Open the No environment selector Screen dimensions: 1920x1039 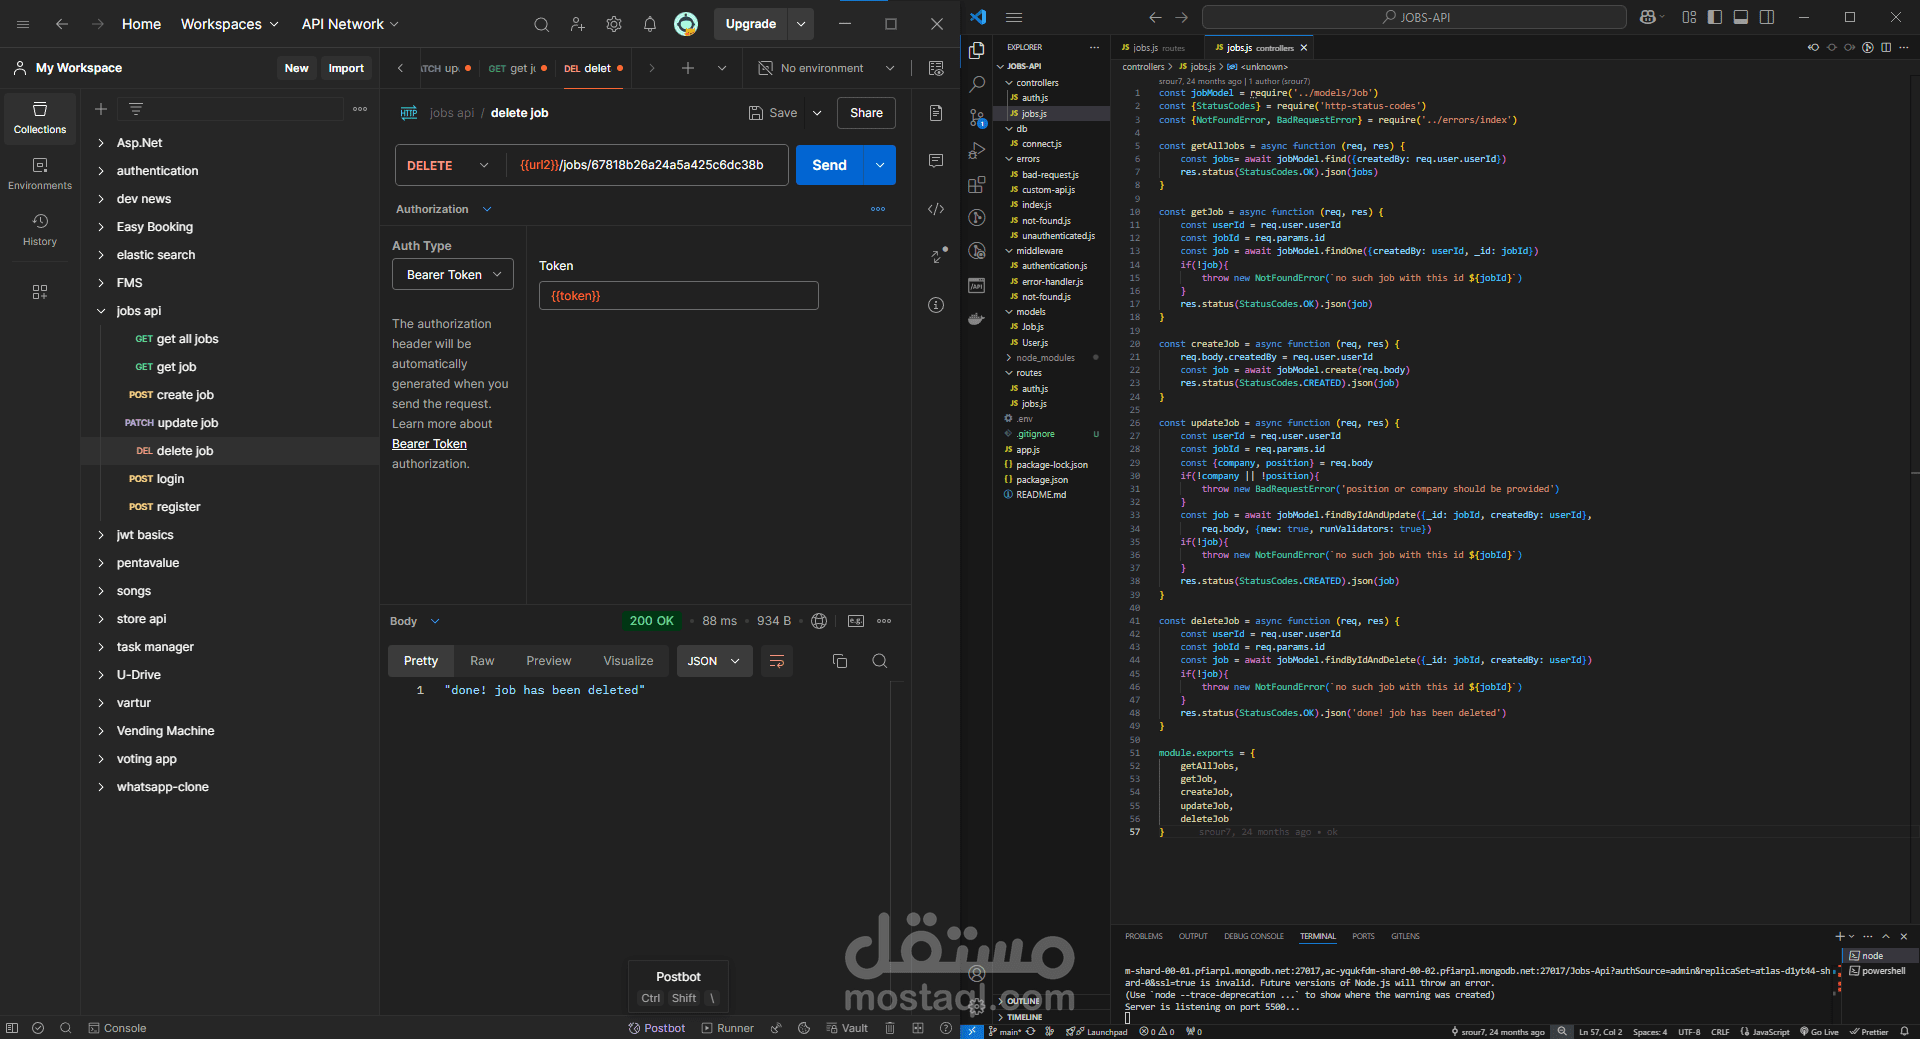coord(826,68)
